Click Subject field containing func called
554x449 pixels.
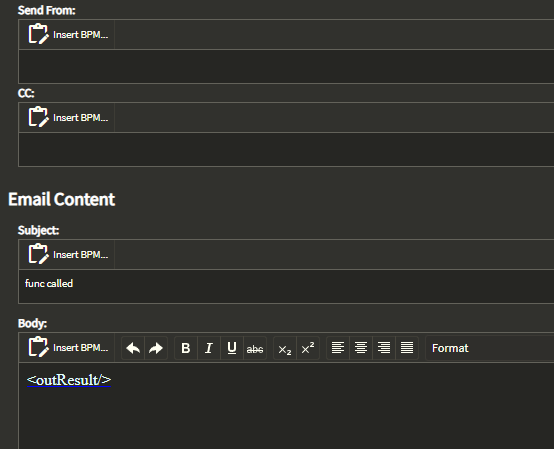coord(286,286)
